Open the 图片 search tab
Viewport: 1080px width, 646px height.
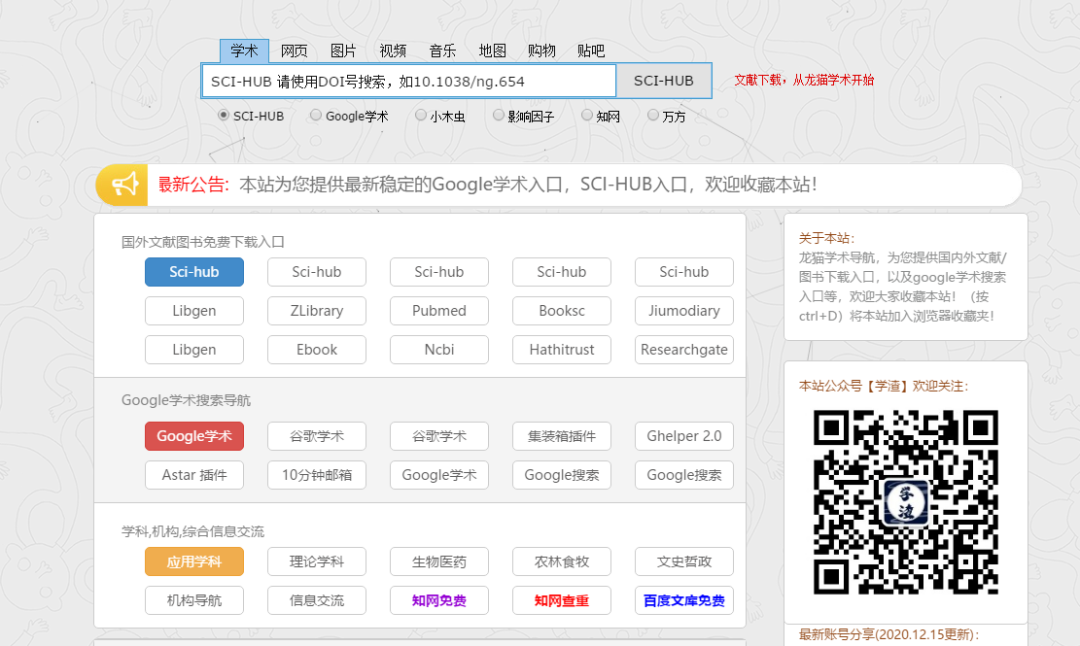click(343, 51)
